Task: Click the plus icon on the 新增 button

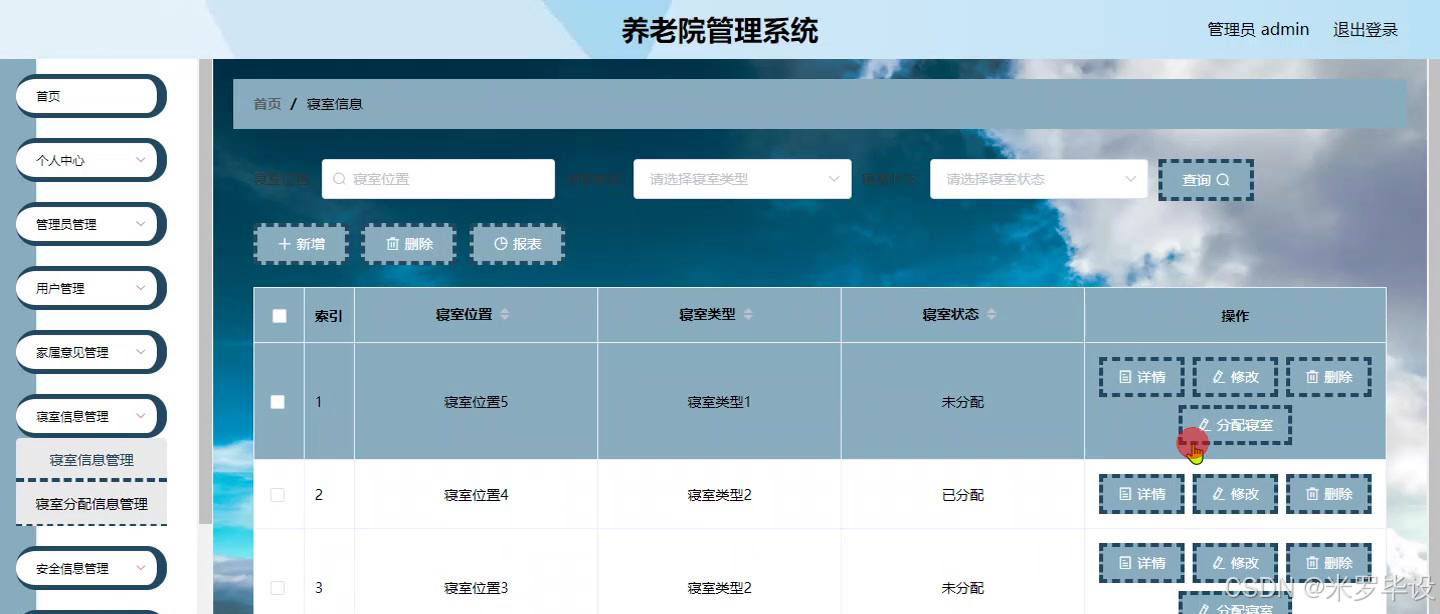Action: click(282, 243)
